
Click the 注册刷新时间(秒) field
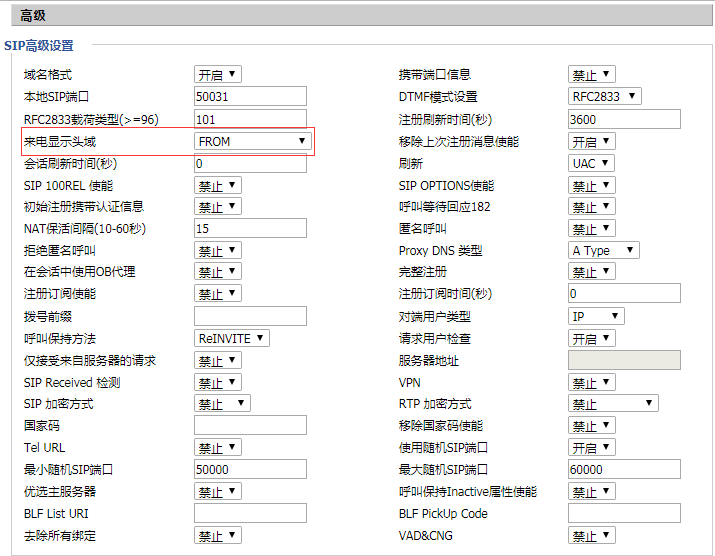point(623,119)
